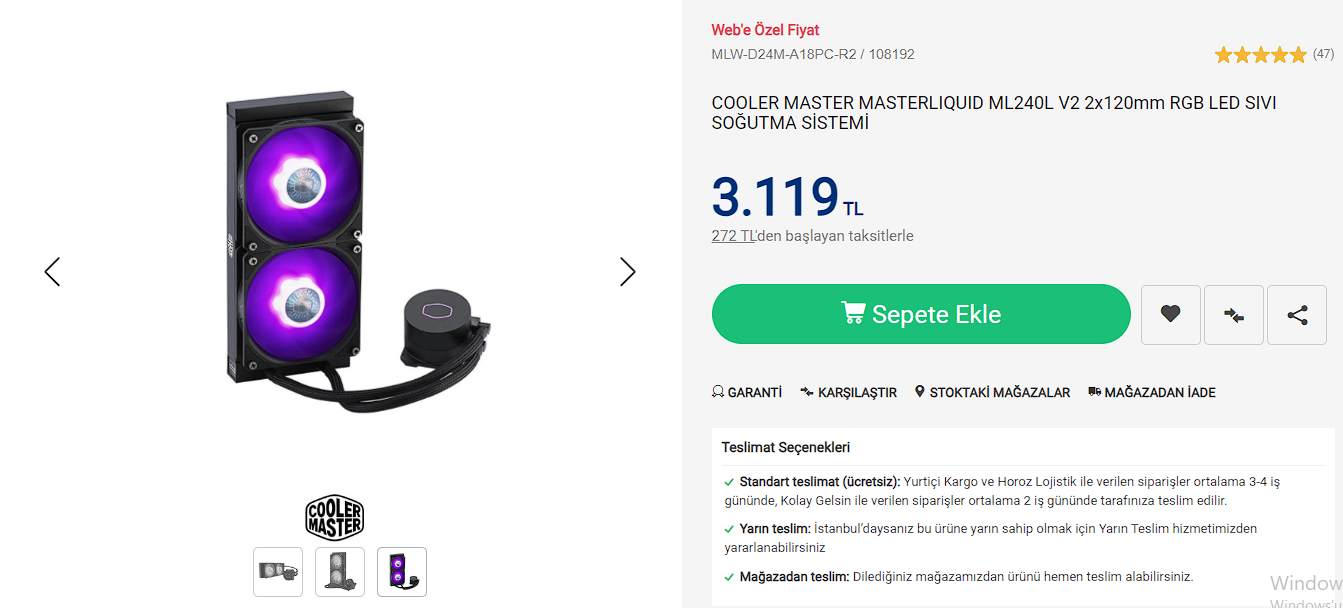Share the product using share icon
Image resolution: width=1343 pixels, height=608 pixels.
click(1297, 315)
